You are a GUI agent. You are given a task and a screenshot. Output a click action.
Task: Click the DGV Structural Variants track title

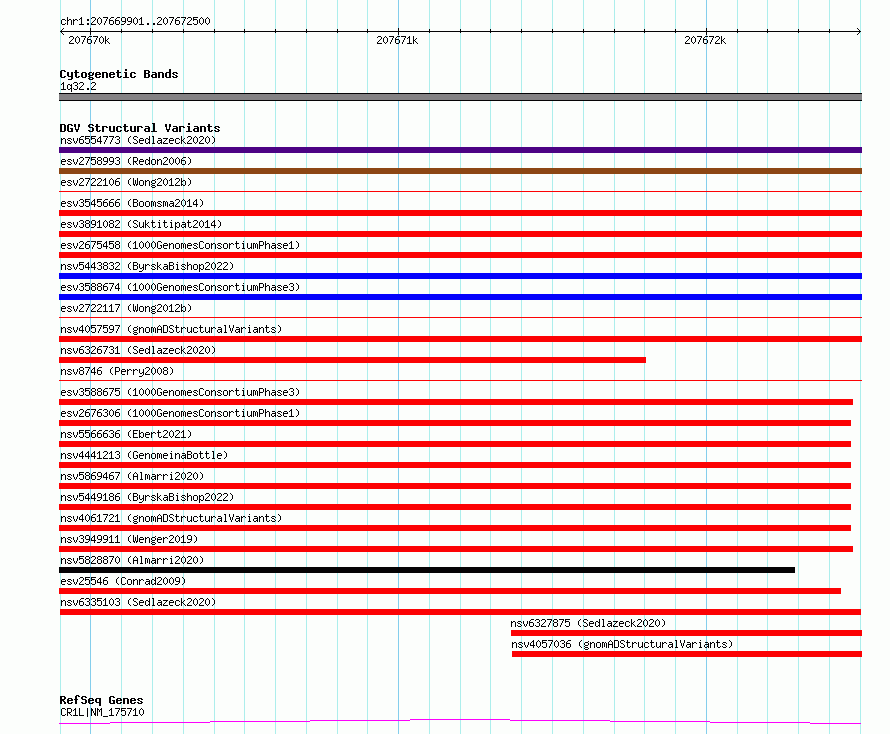click(x=140, y=128)
